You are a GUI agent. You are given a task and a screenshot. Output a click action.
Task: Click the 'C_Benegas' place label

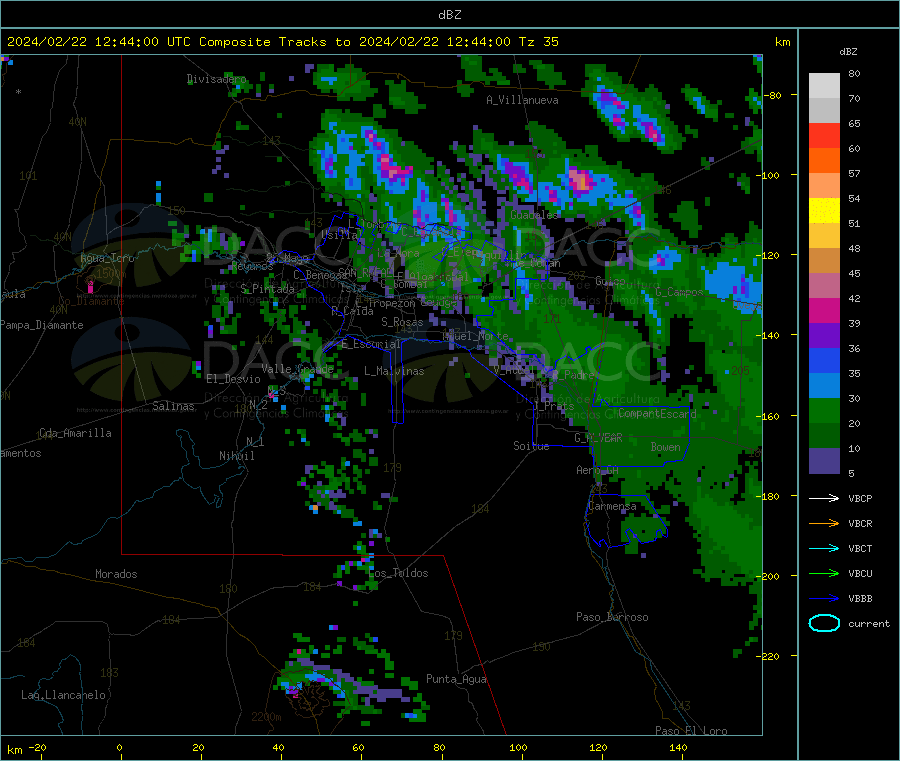click(x=321, y=275)
